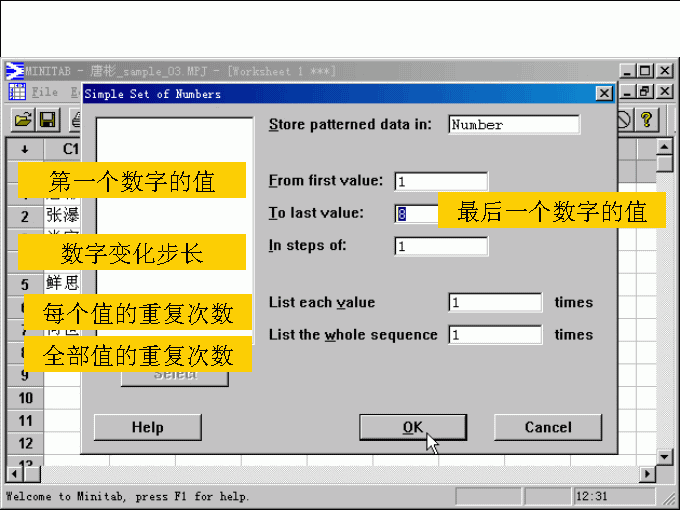This screenshot has height=510, width=680.
Task: Click the Open folder toolbar icon
Action: (22, 120)
